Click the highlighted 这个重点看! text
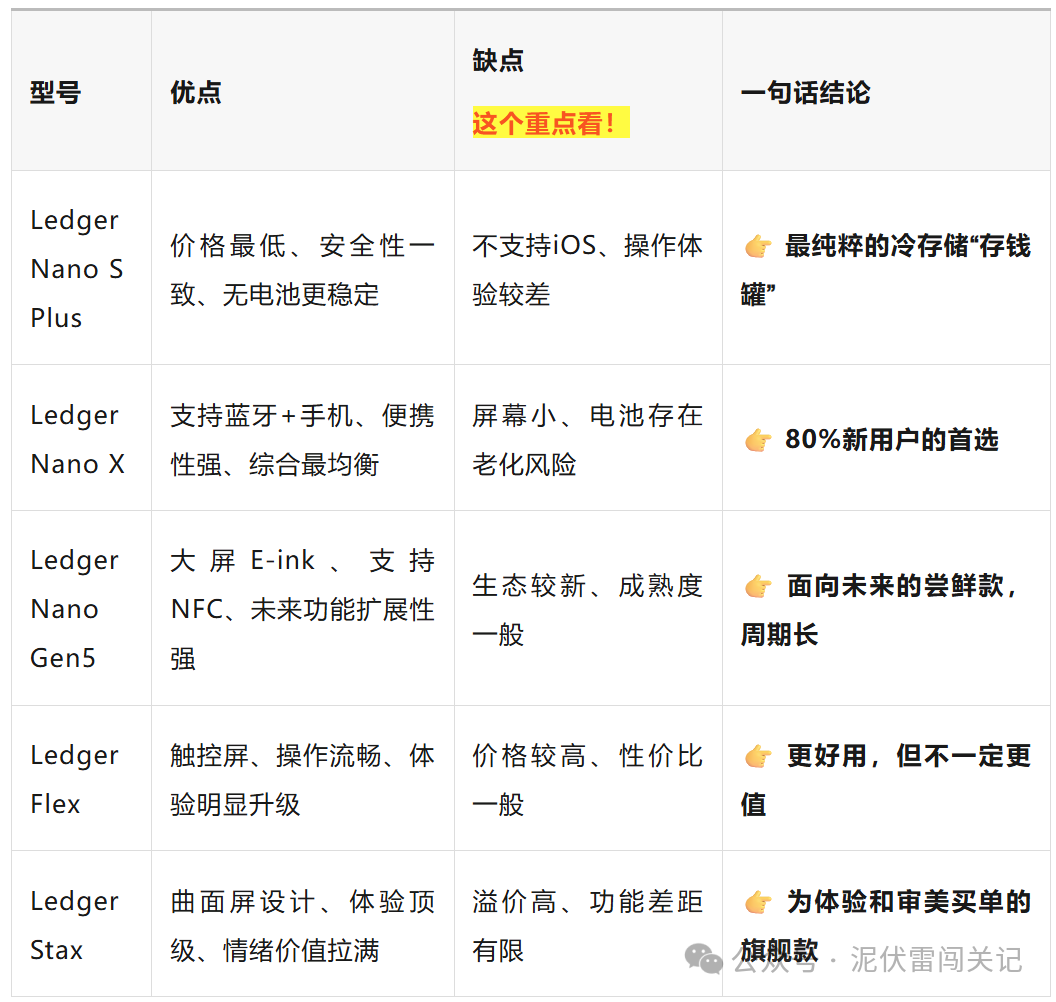This screenshot has height=1002, width=1056. click(x=550, y=123)
